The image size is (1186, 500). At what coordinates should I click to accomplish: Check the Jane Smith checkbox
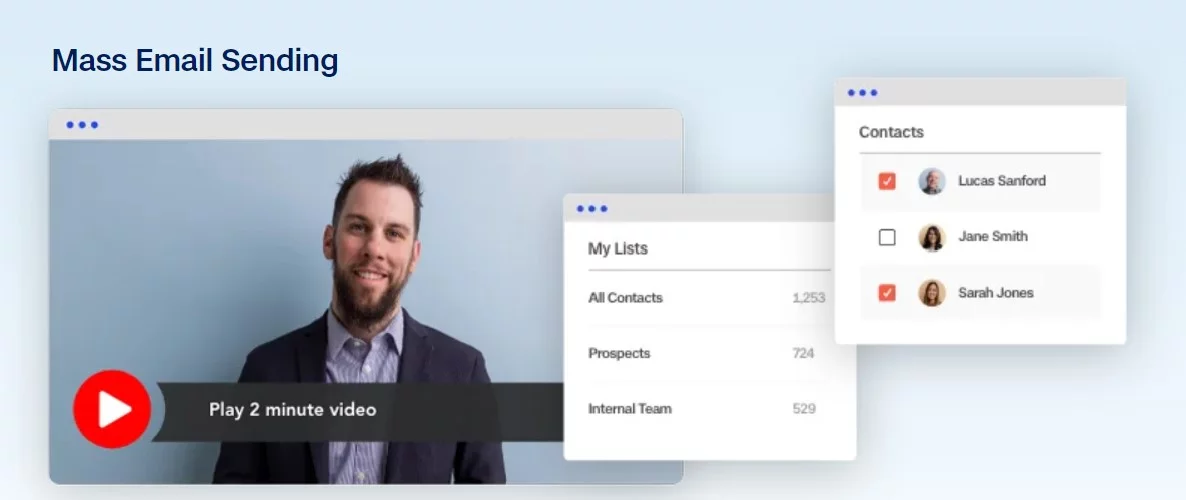tap(887, 238)
